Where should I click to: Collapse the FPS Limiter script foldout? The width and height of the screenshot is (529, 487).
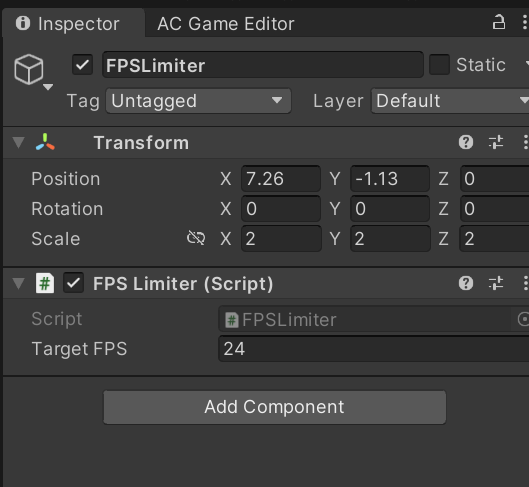pyautogui.click(x=19, y=283)
